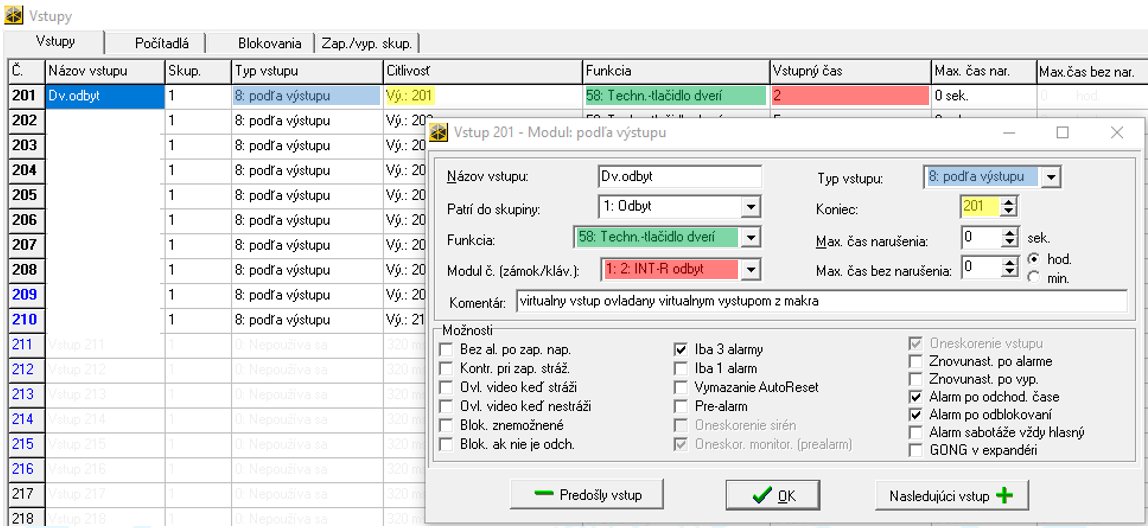Expand the Patrí do skupiny combo box

[x=751, y=208]
